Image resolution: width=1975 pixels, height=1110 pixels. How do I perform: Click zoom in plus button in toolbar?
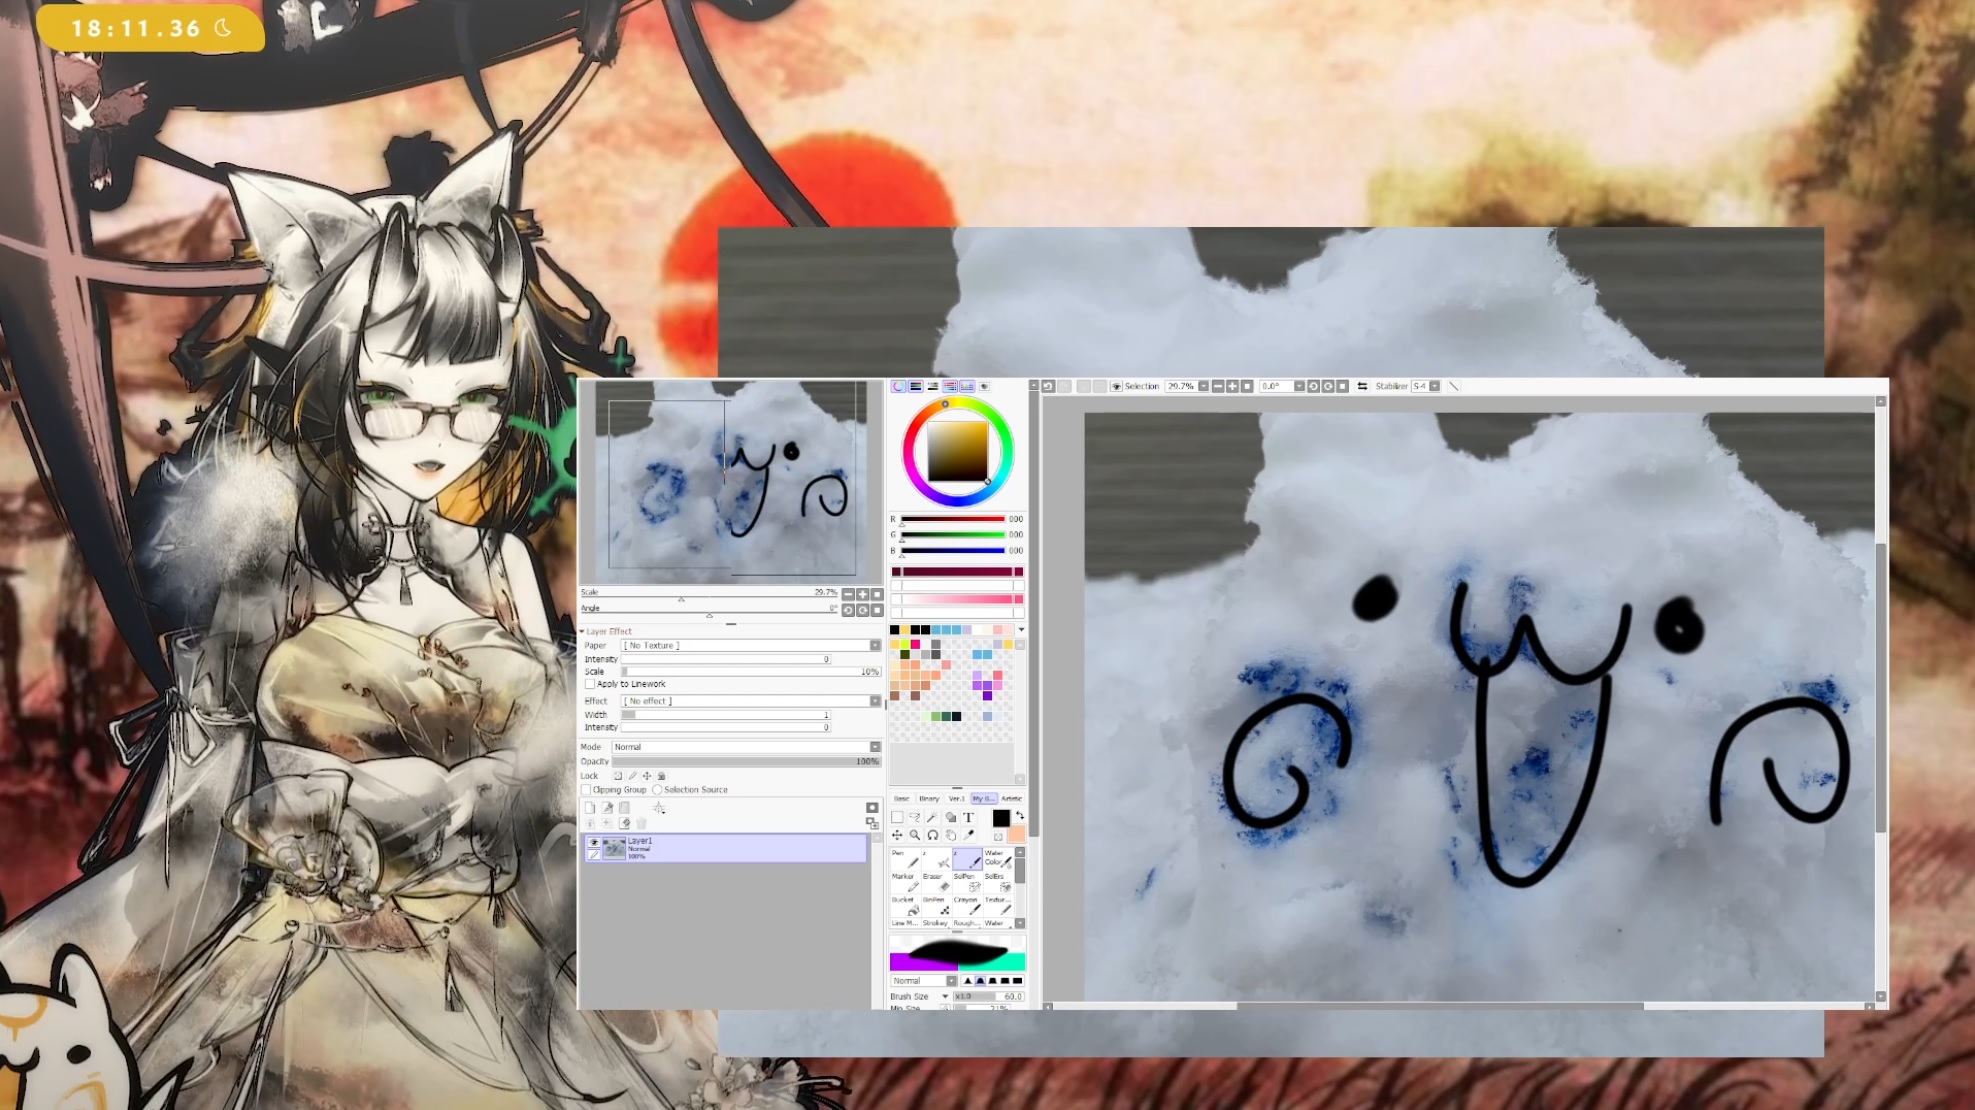tap(1232, 386)
